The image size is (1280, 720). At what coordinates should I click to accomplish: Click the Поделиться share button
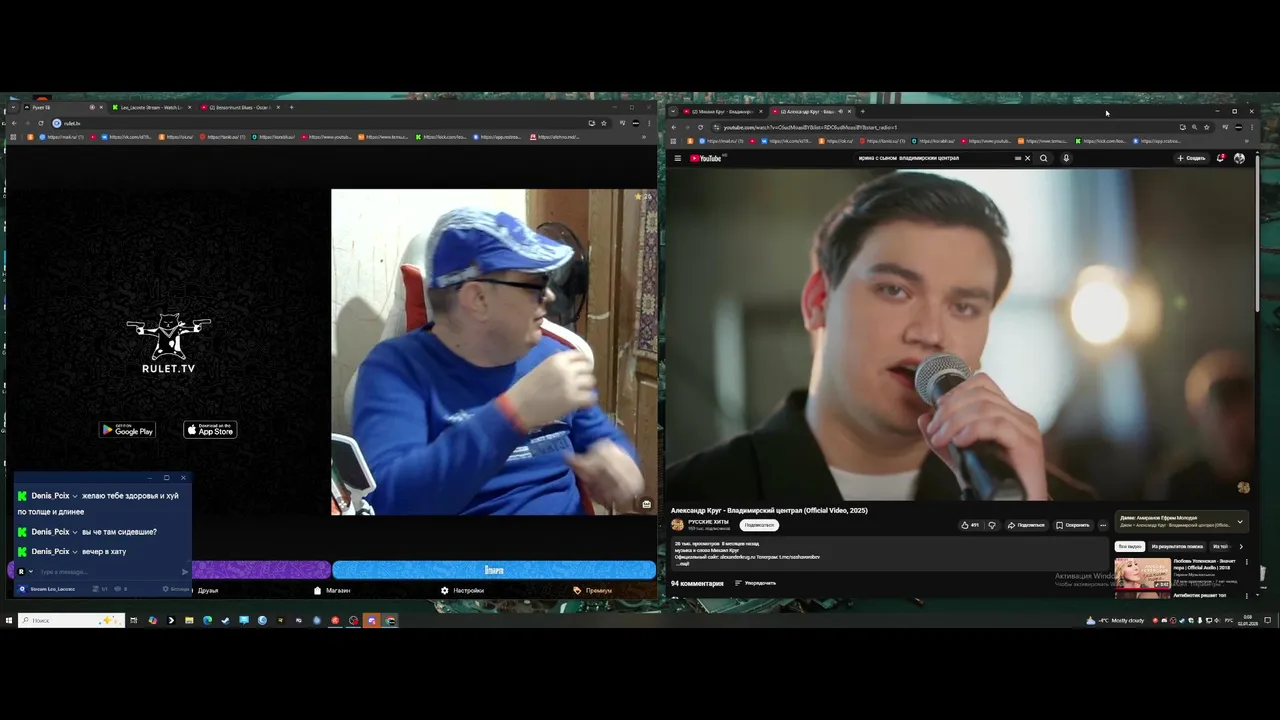pos(1026,525)
